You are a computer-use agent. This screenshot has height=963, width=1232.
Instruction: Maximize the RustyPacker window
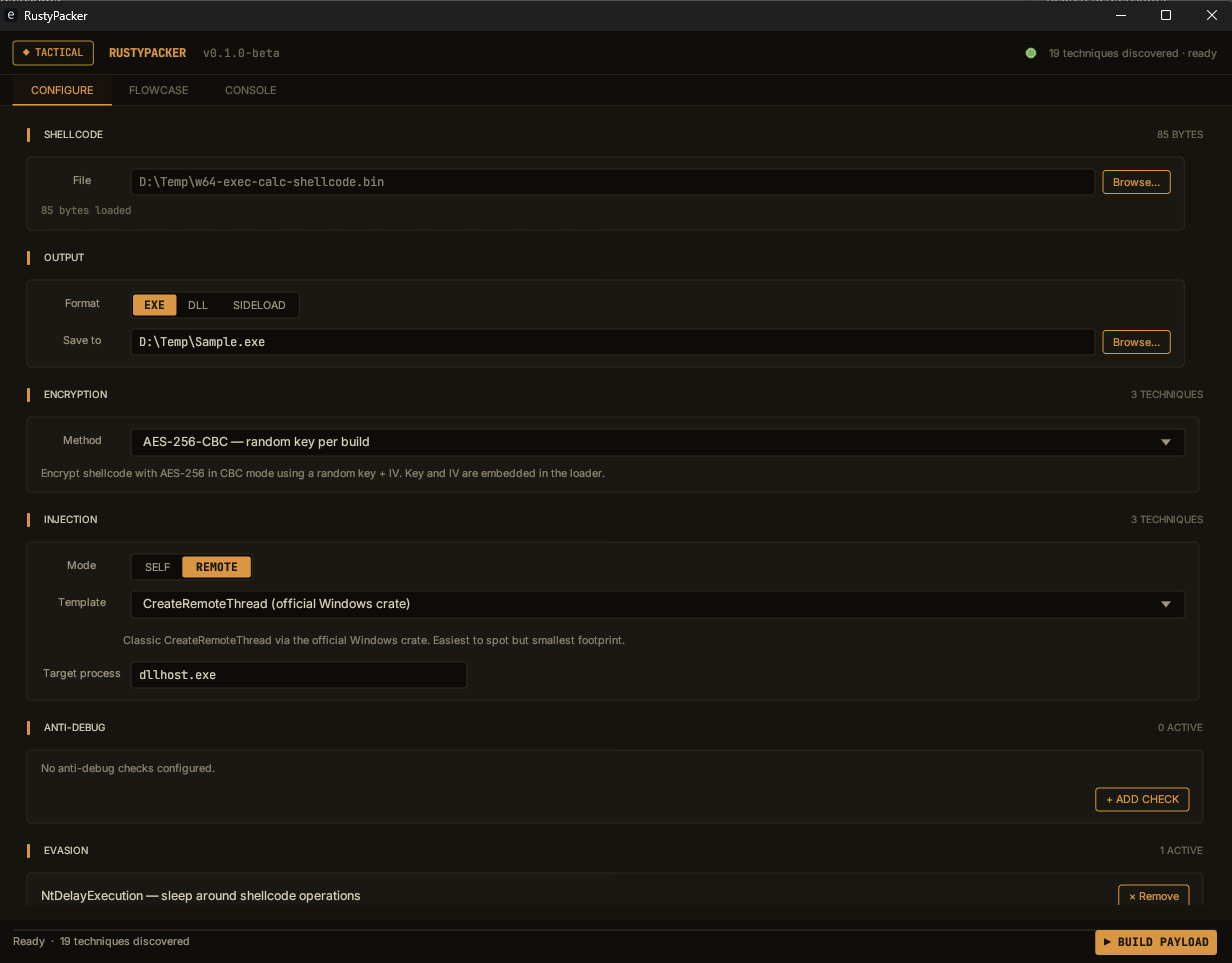(1165, 15)
